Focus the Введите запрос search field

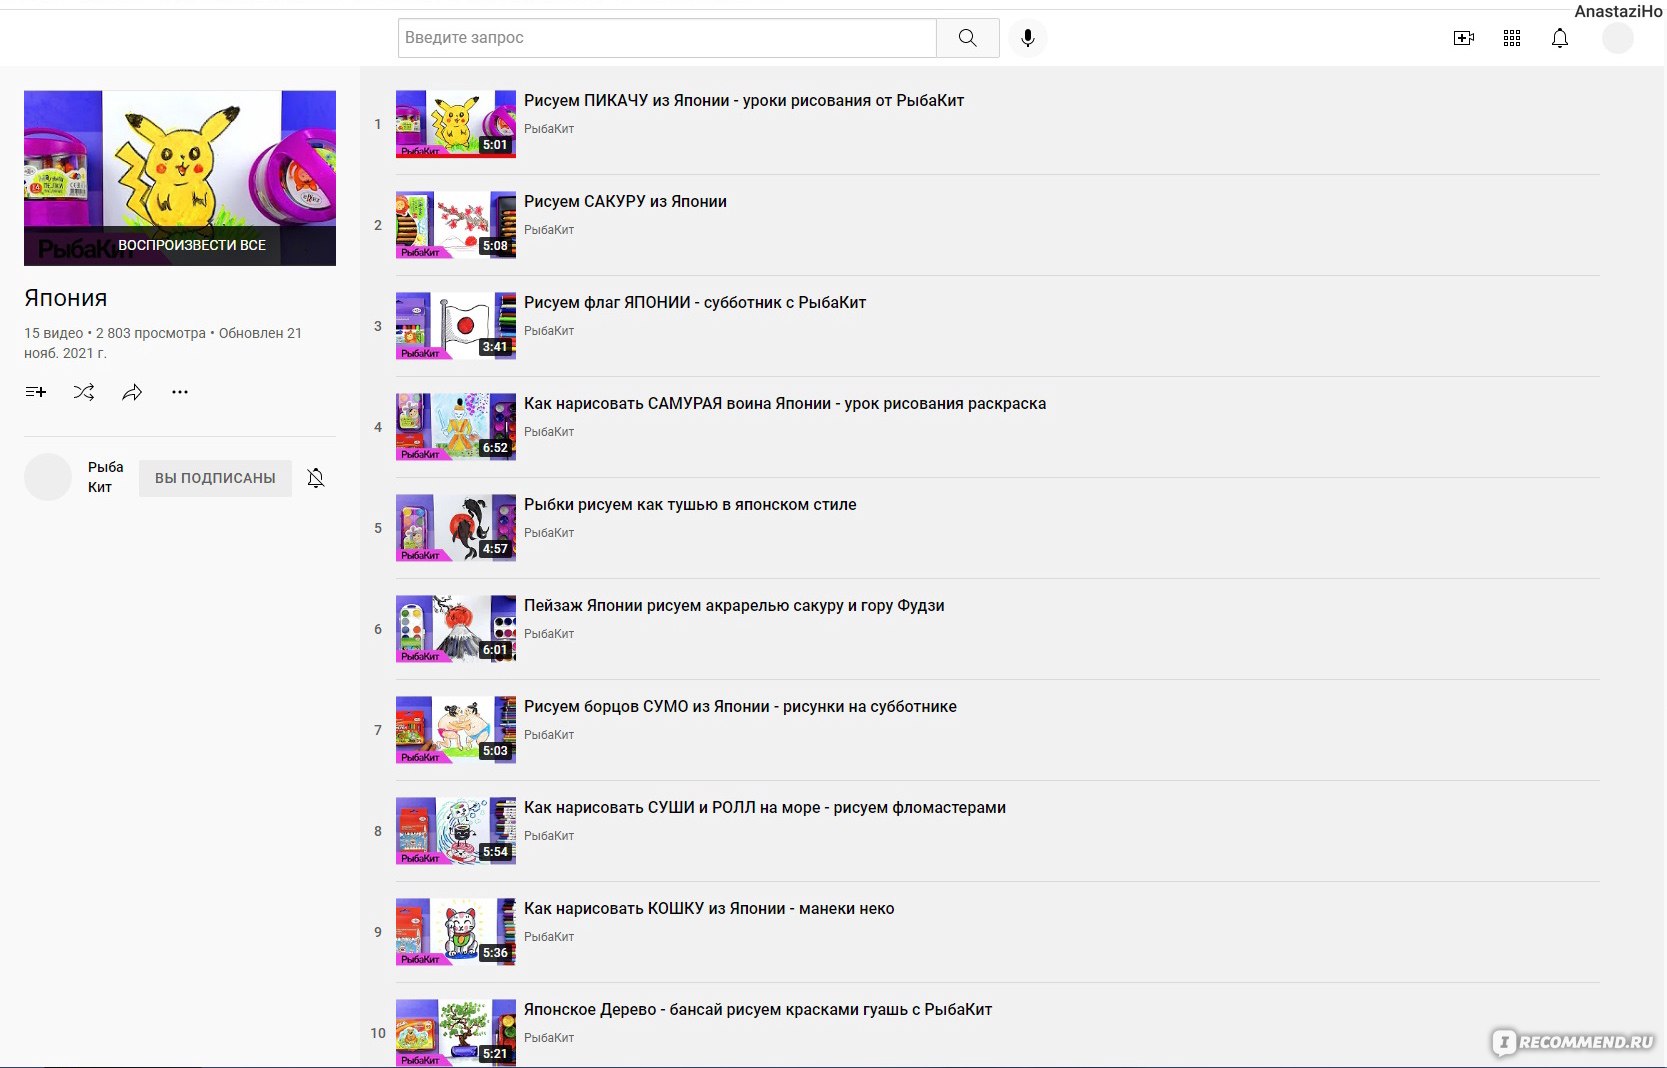[667, 38]
